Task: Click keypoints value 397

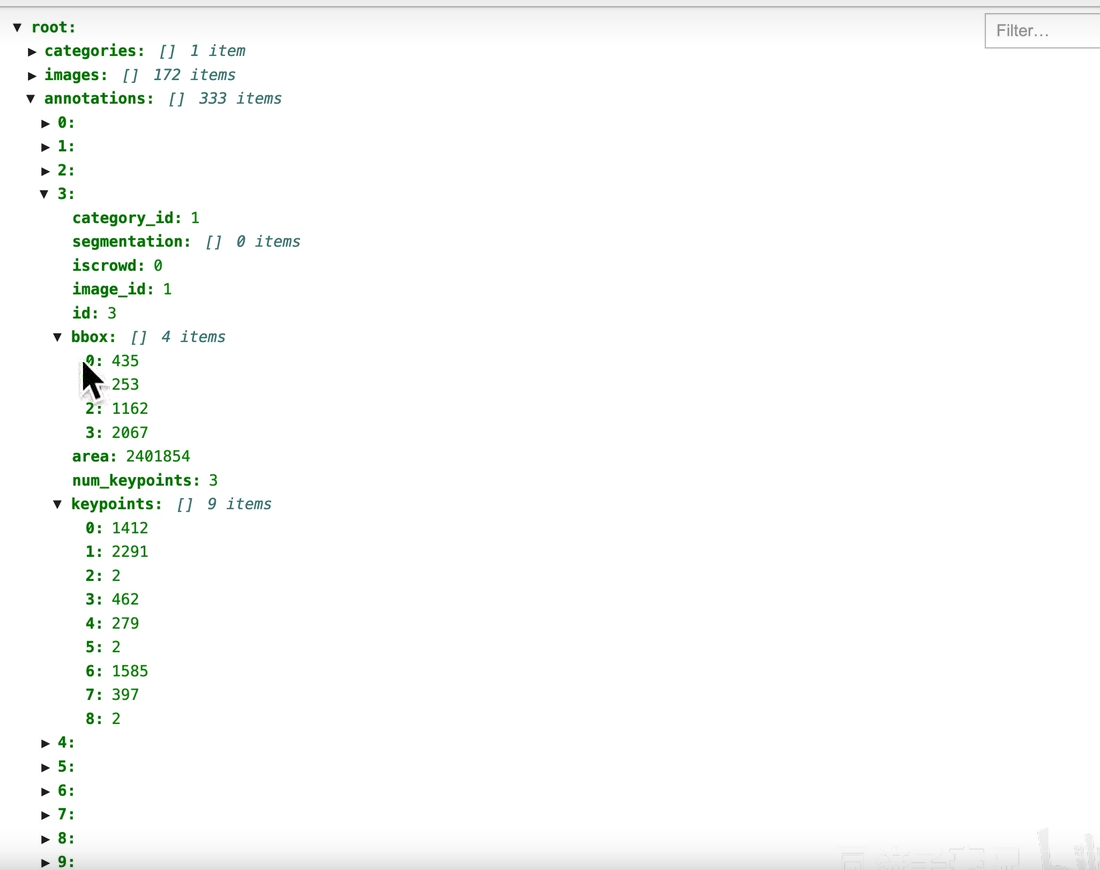Action: pyautogui.click(x=125, y=695)
